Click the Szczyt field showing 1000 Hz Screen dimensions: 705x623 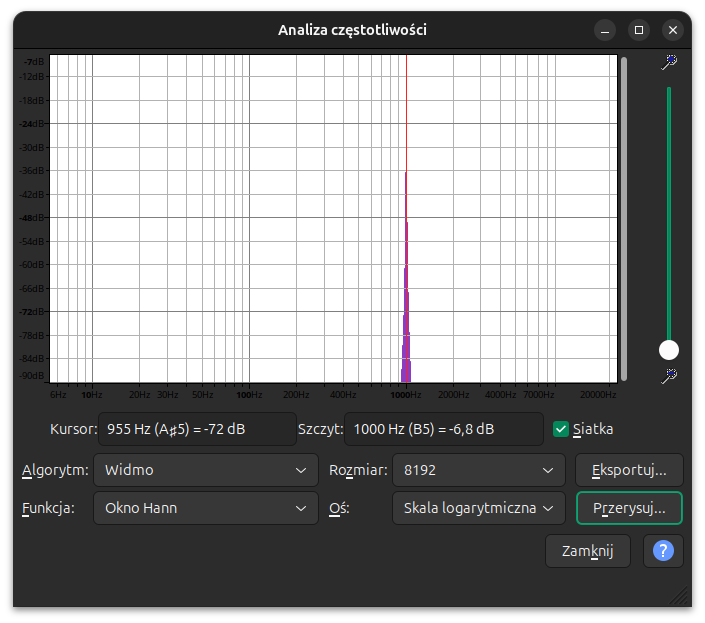click(x=444, y=429)
